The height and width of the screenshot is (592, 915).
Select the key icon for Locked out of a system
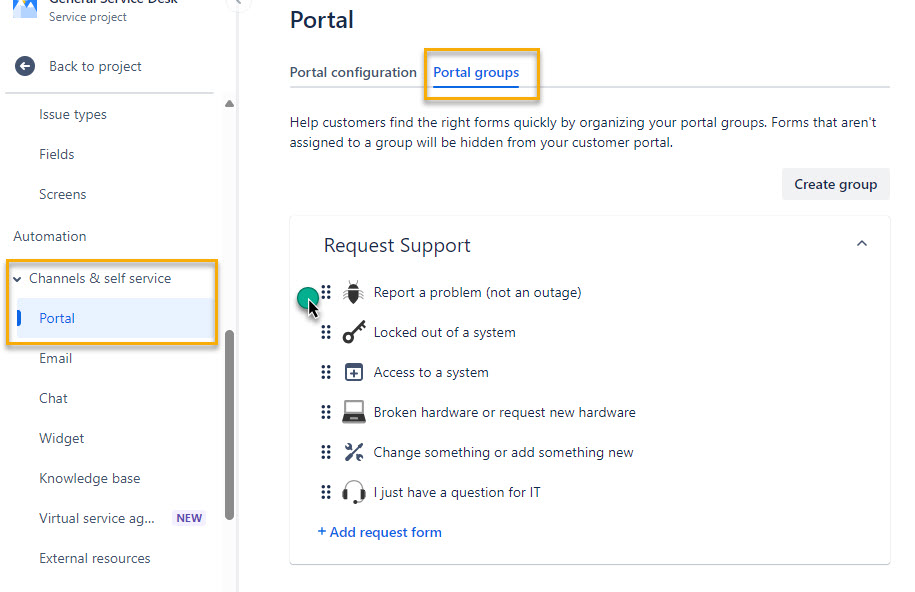tap(352, 332)
